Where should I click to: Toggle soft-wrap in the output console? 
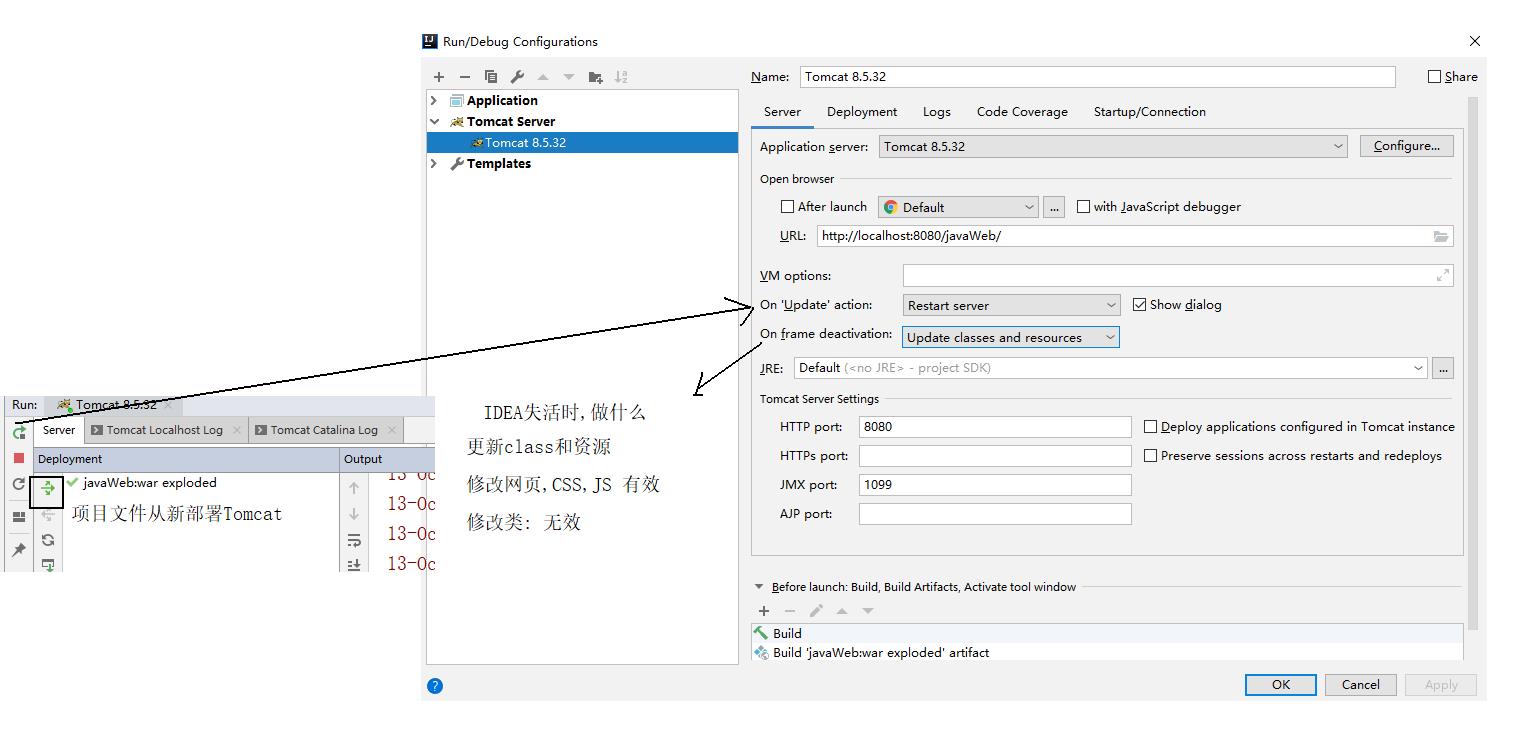354,540
